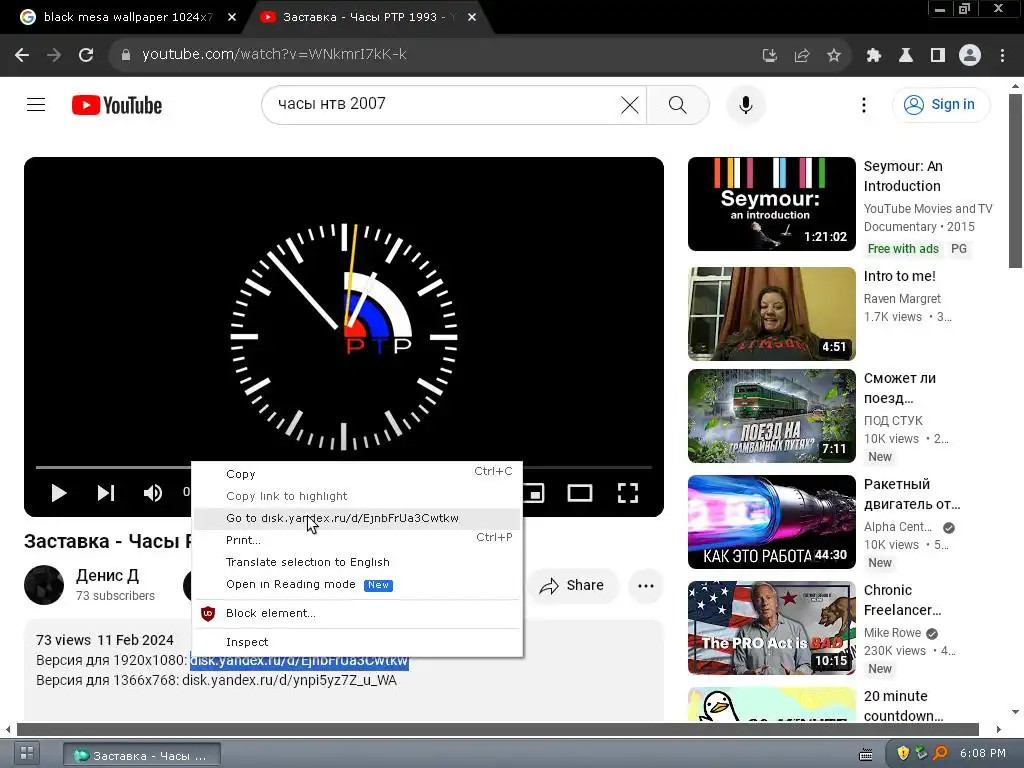Viewport: 1024px width, 768px height.
Task: Open more actions ellipsis under video
Action: pos(646,586)
